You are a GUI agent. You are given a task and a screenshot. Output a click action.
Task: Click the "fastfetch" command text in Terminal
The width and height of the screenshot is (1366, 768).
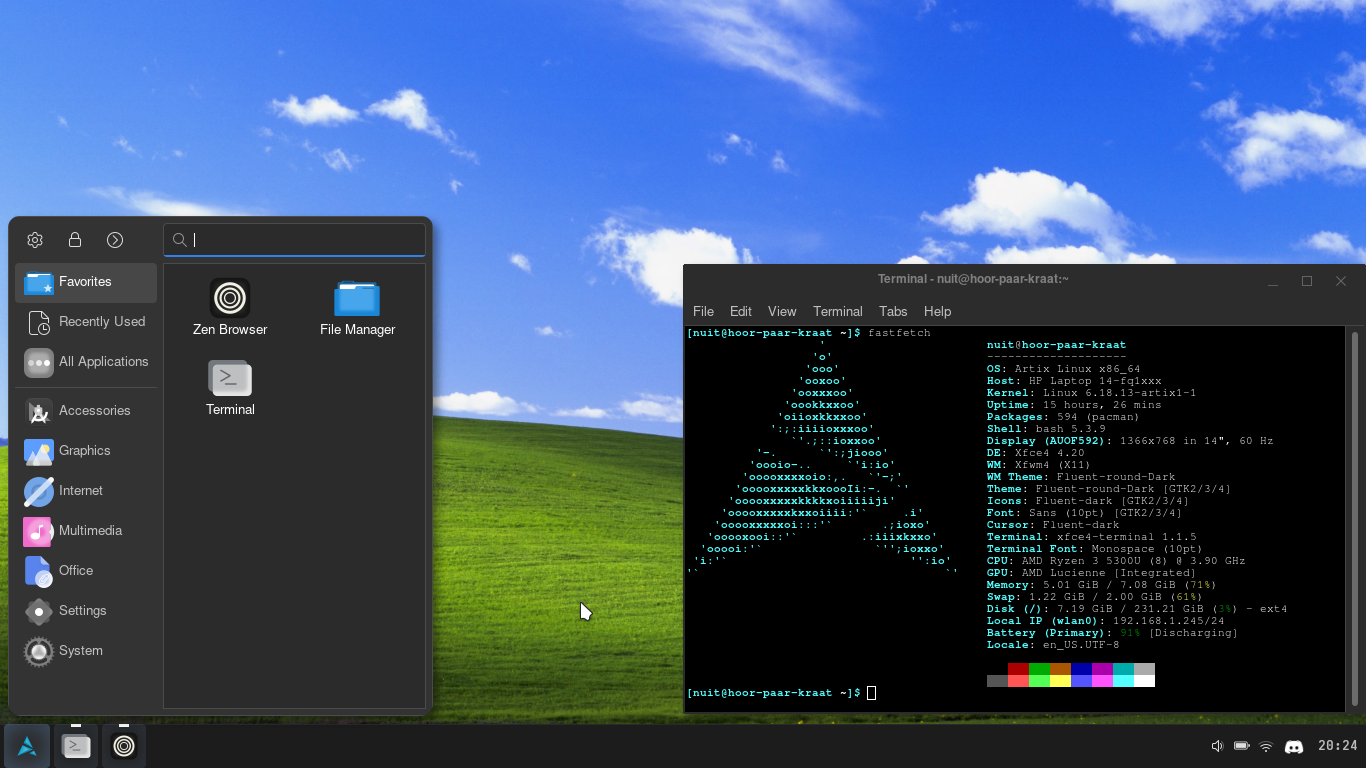(899, 333)
